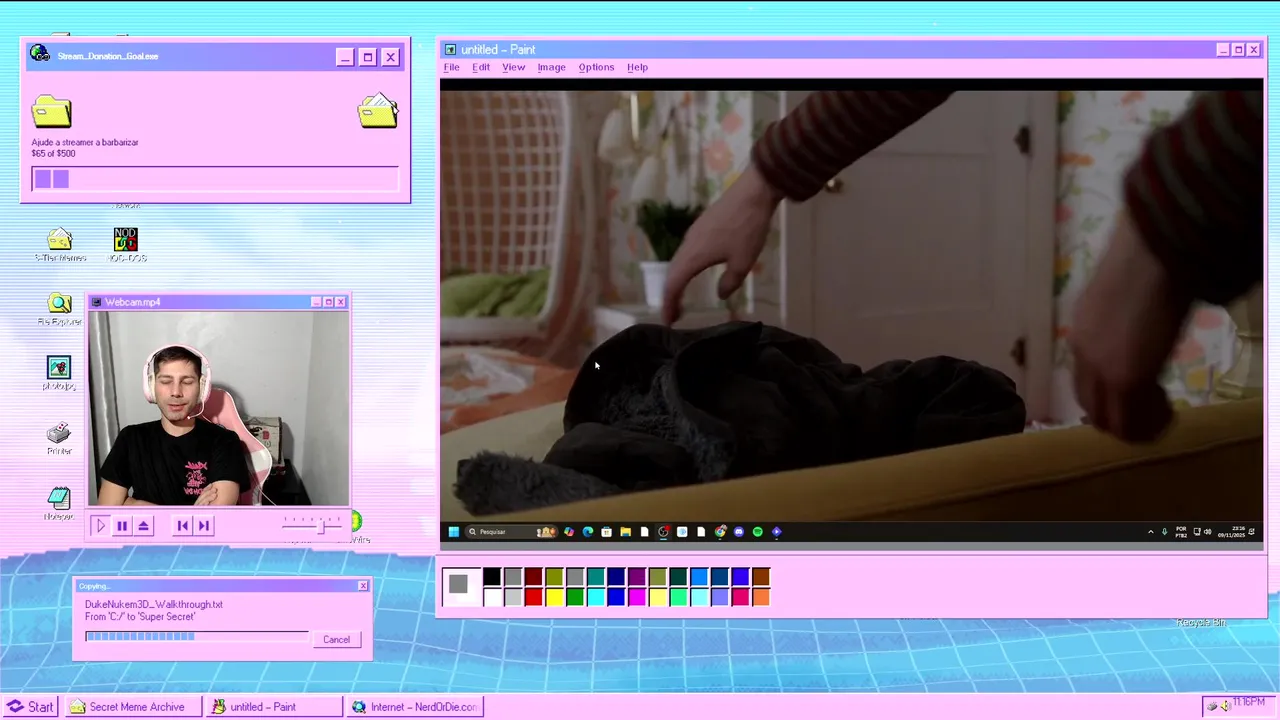Open the Help menu in Paint

tap(637, 67)
